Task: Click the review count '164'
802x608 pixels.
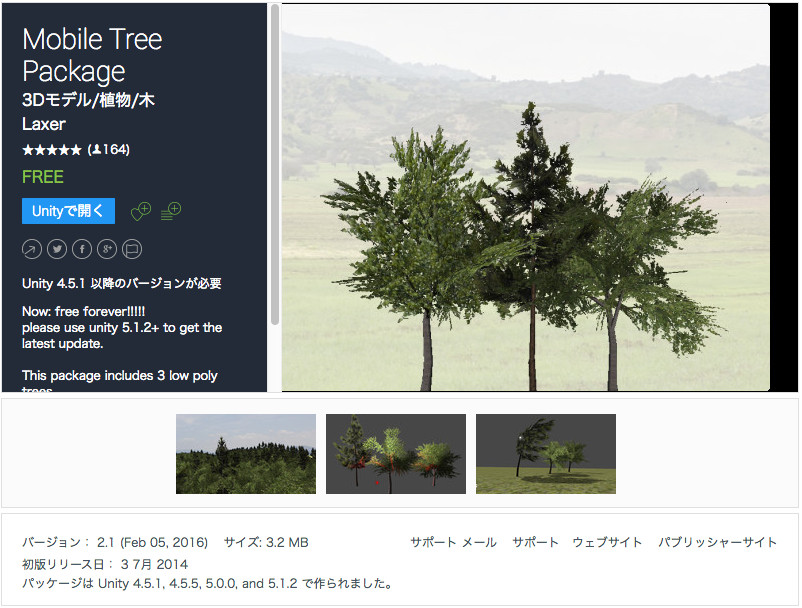Action: (115, 150)
